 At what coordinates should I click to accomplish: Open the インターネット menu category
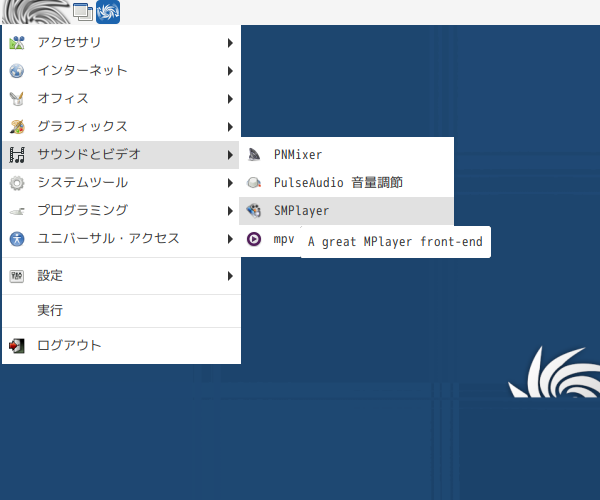[x=121, y=71]
